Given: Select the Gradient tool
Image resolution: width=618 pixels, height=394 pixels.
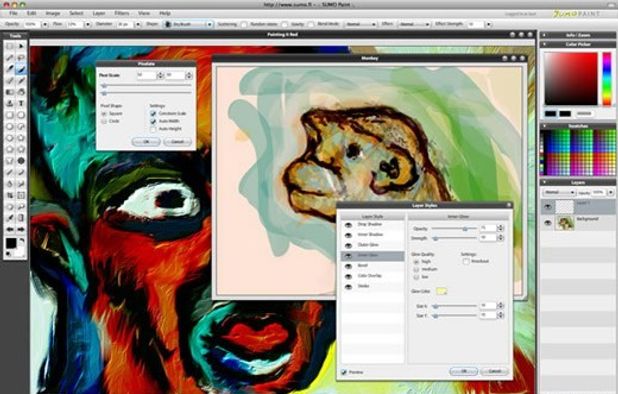Looking at the screenshot, I should pyautogui.click(x=10, y=92).
